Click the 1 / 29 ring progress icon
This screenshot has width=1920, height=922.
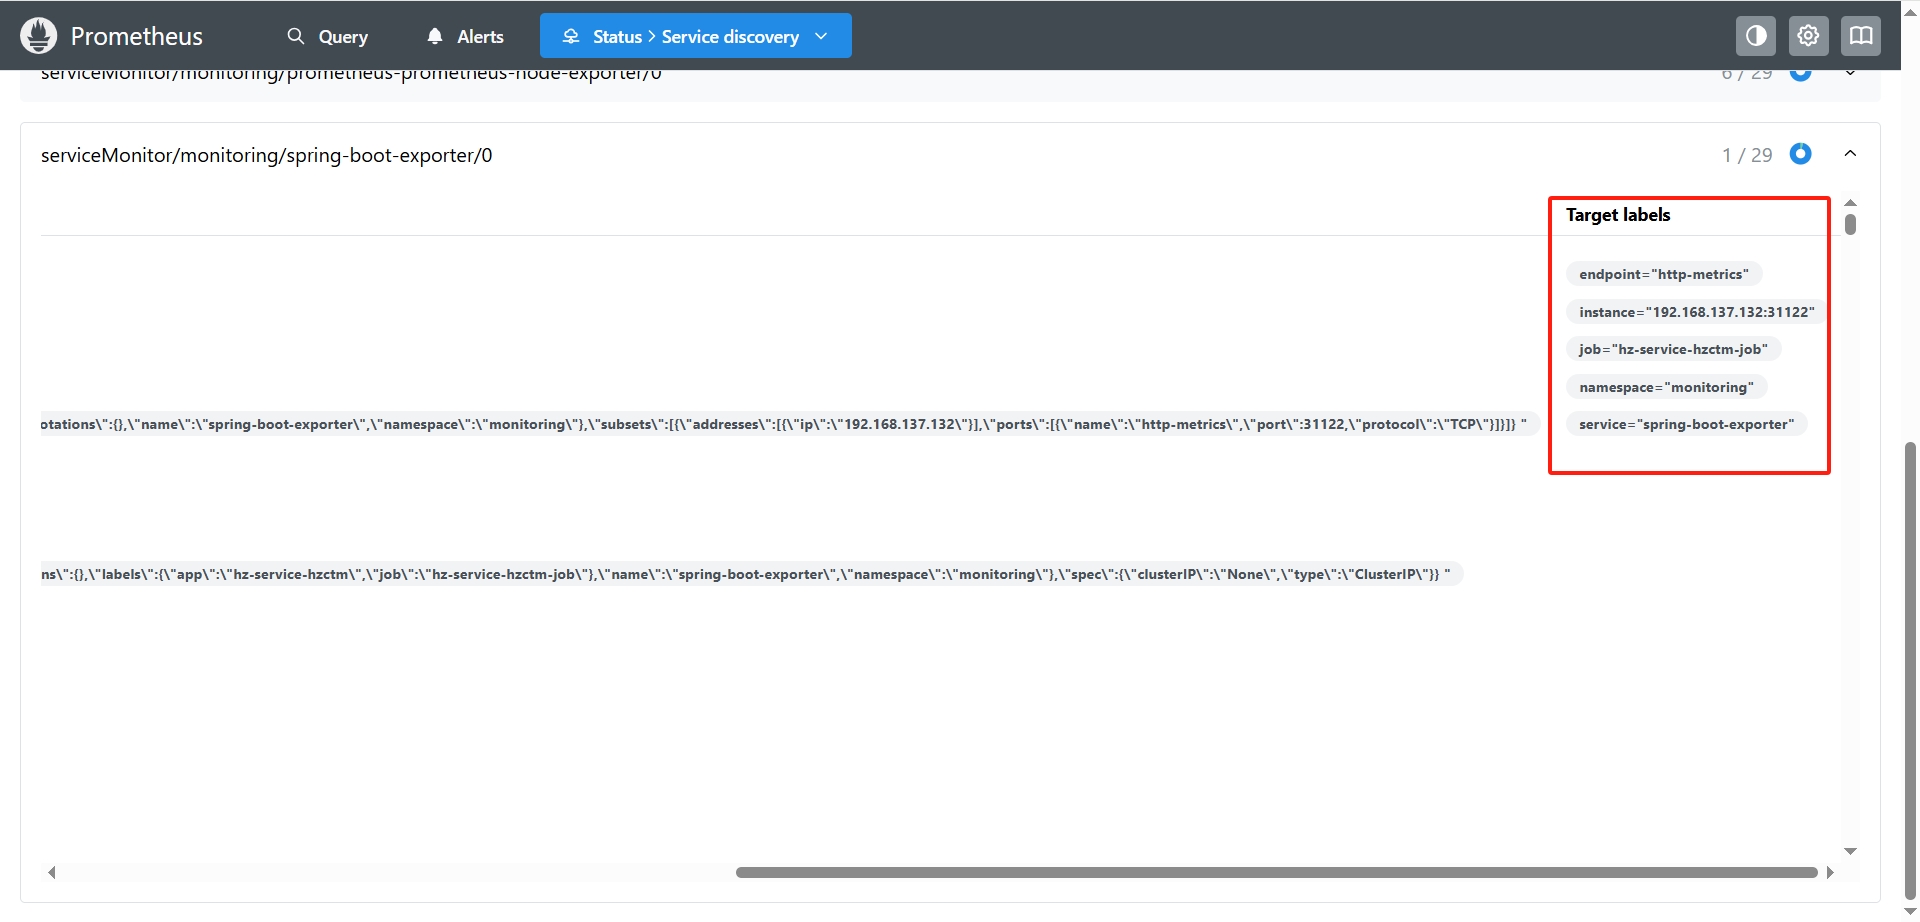(x=1800, y=154)
